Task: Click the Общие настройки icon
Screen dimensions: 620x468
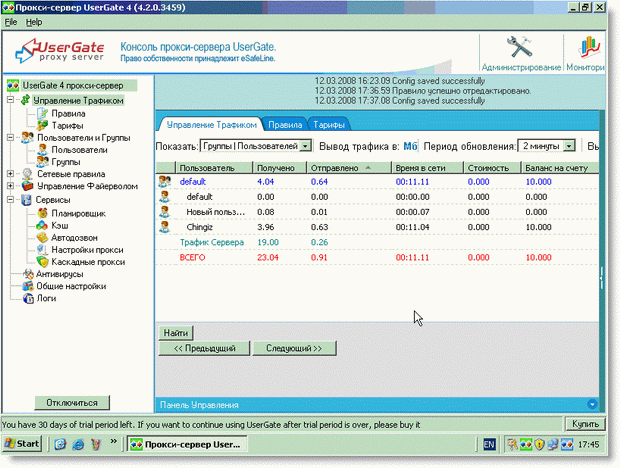Action: point(28,286)
